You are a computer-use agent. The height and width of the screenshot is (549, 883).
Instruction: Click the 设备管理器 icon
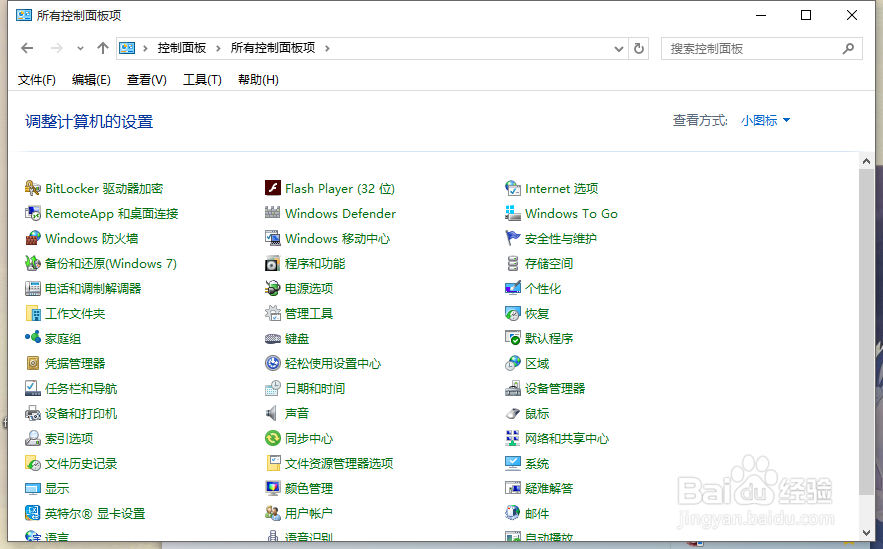(x=513, y=388)
